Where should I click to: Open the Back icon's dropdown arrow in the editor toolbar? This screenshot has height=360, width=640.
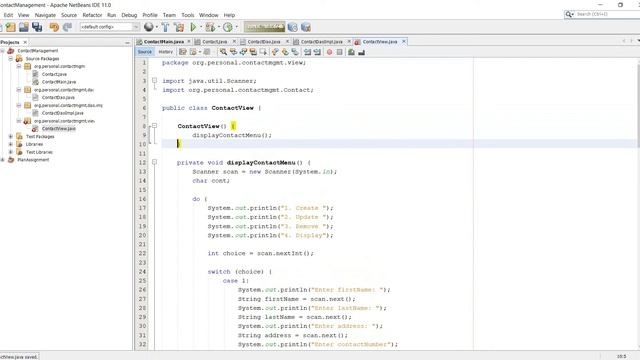200,52
